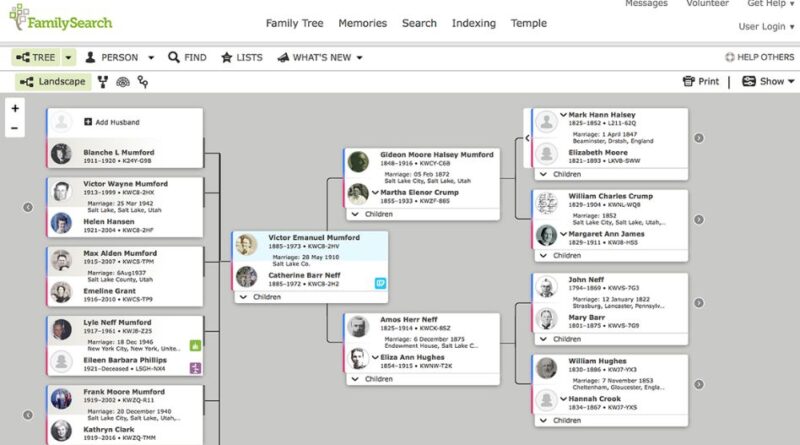800x445 pixels.
Task: Open the Tree dropdown arrow
Action: 68,58
